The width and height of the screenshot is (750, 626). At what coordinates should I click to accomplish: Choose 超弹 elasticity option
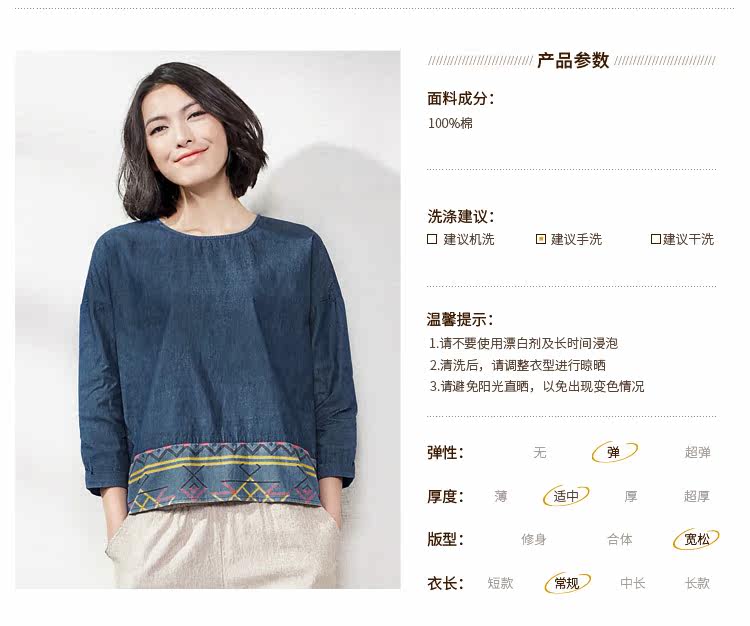pos(697,452)
